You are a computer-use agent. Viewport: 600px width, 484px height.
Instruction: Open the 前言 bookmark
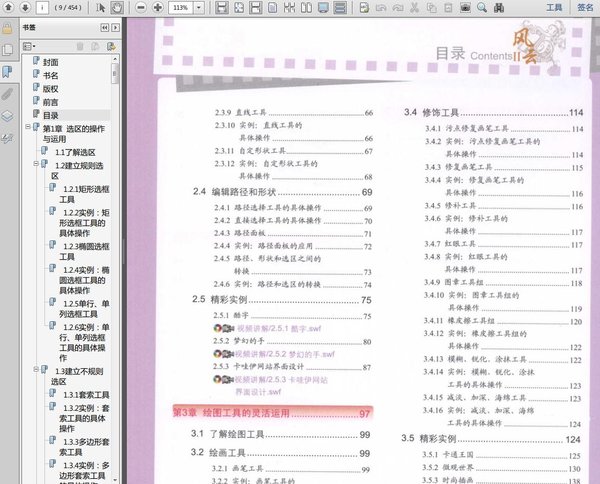(50, 102)
